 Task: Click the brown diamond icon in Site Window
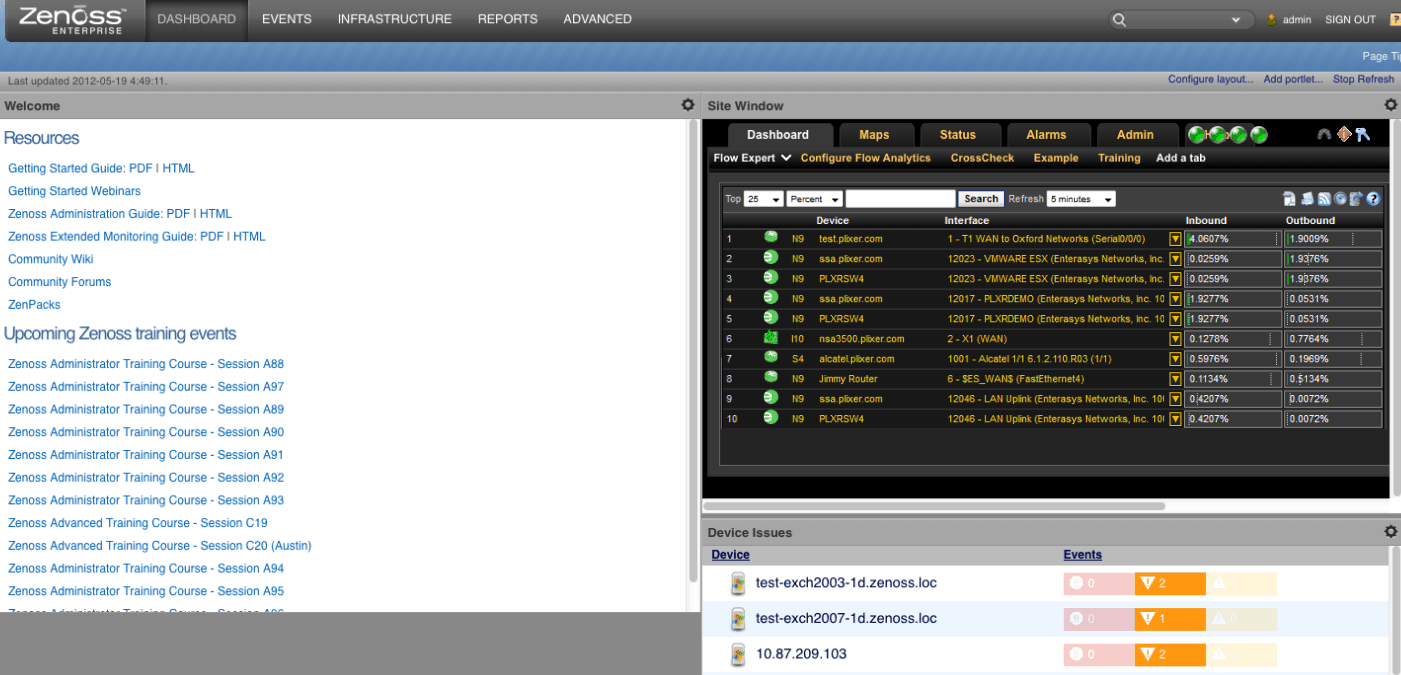click(1344, 134)
